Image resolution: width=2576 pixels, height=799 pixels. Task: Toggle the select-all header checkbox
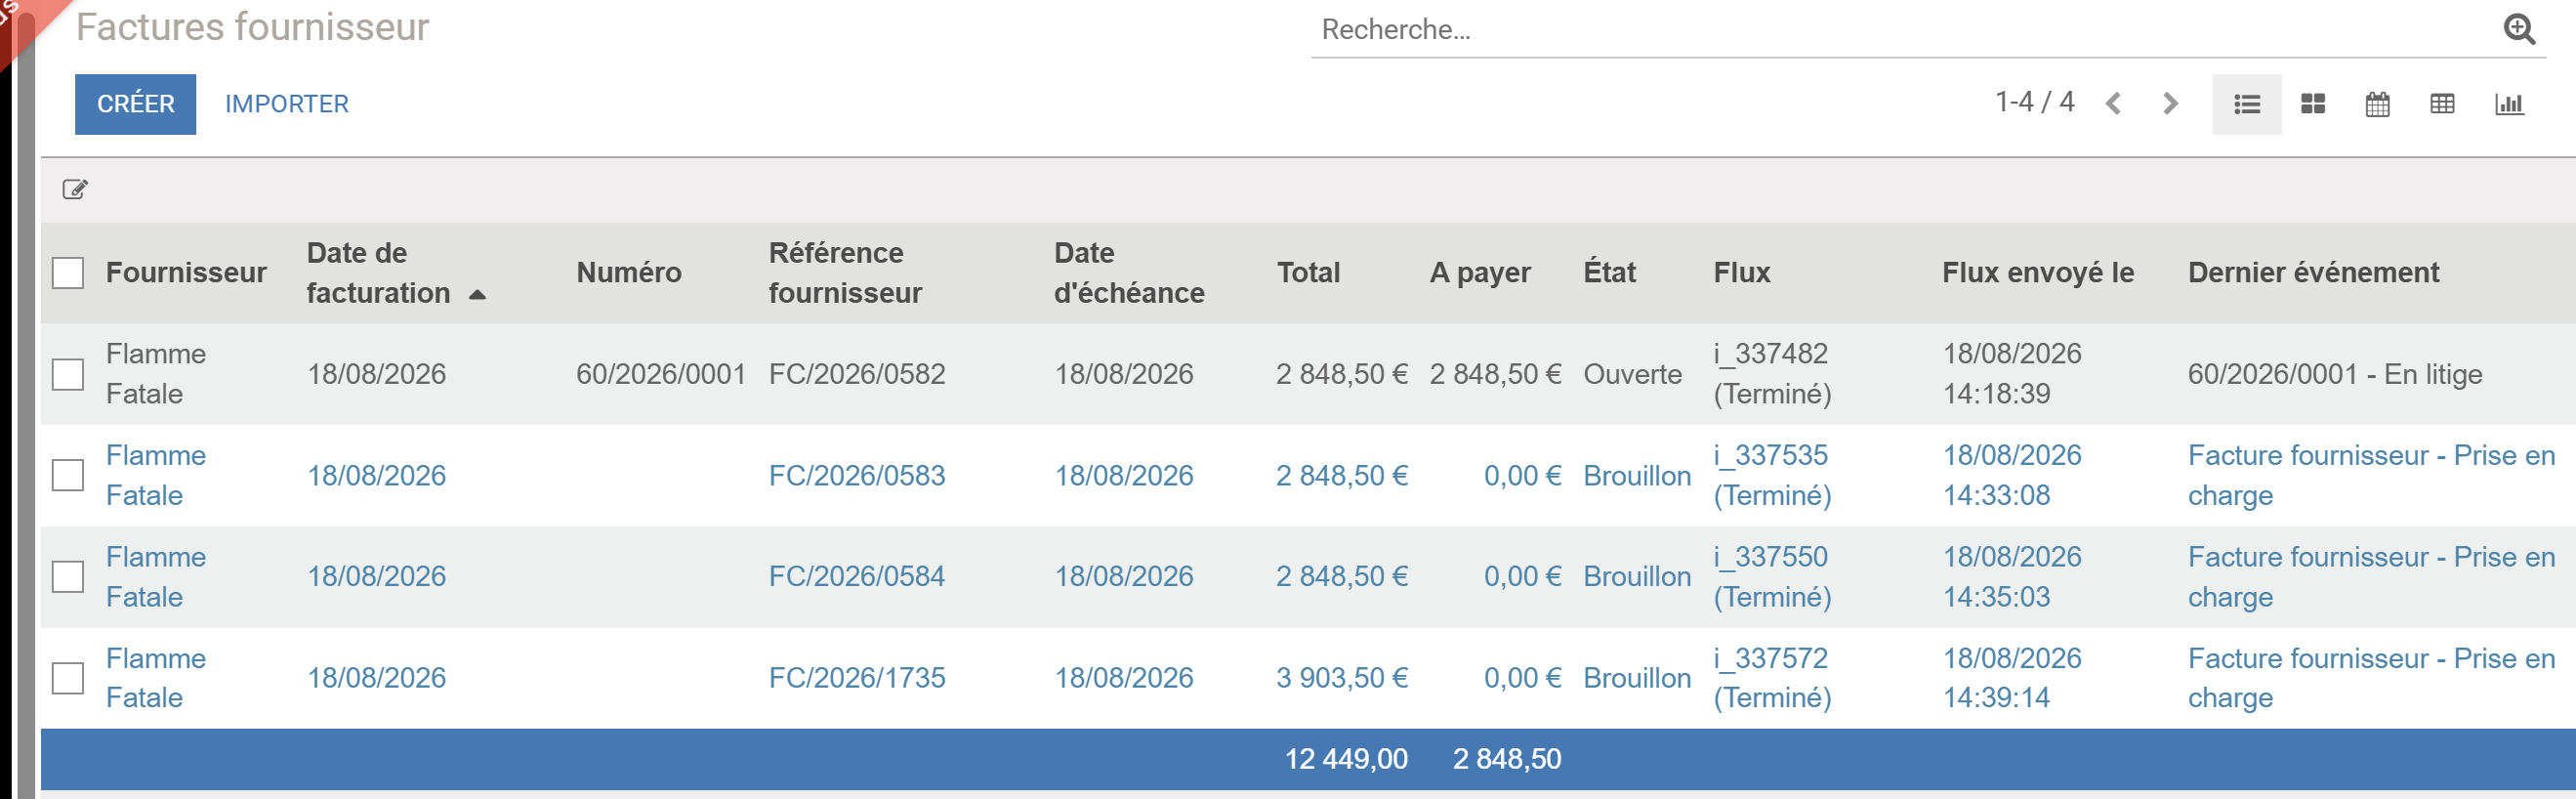point(68,273)
